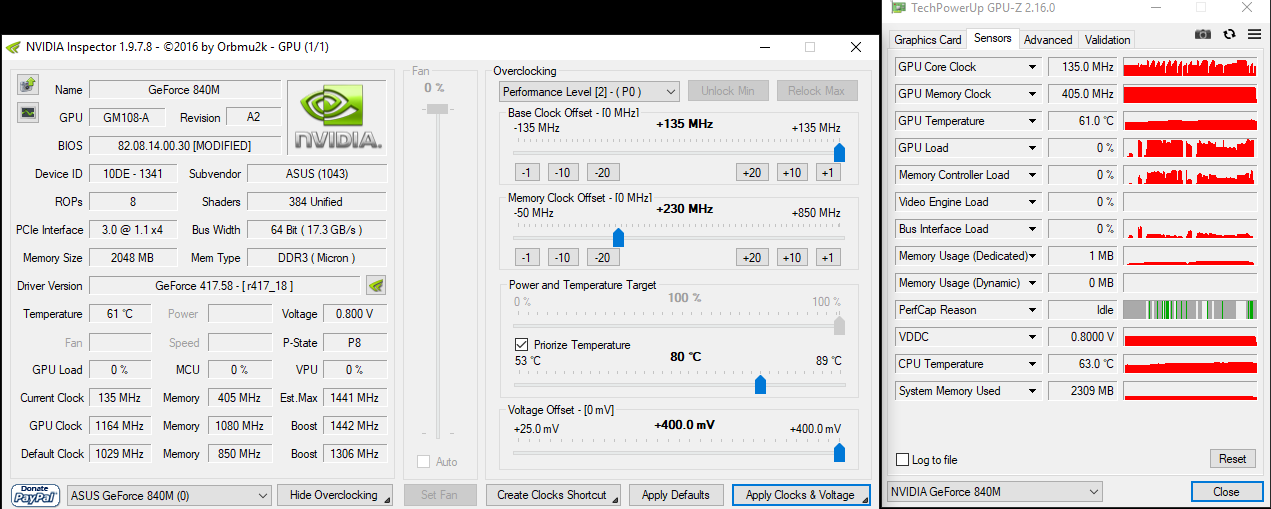Click the Base Clock Offset slider handle
1271x509 pixels.
coord(839,152)
